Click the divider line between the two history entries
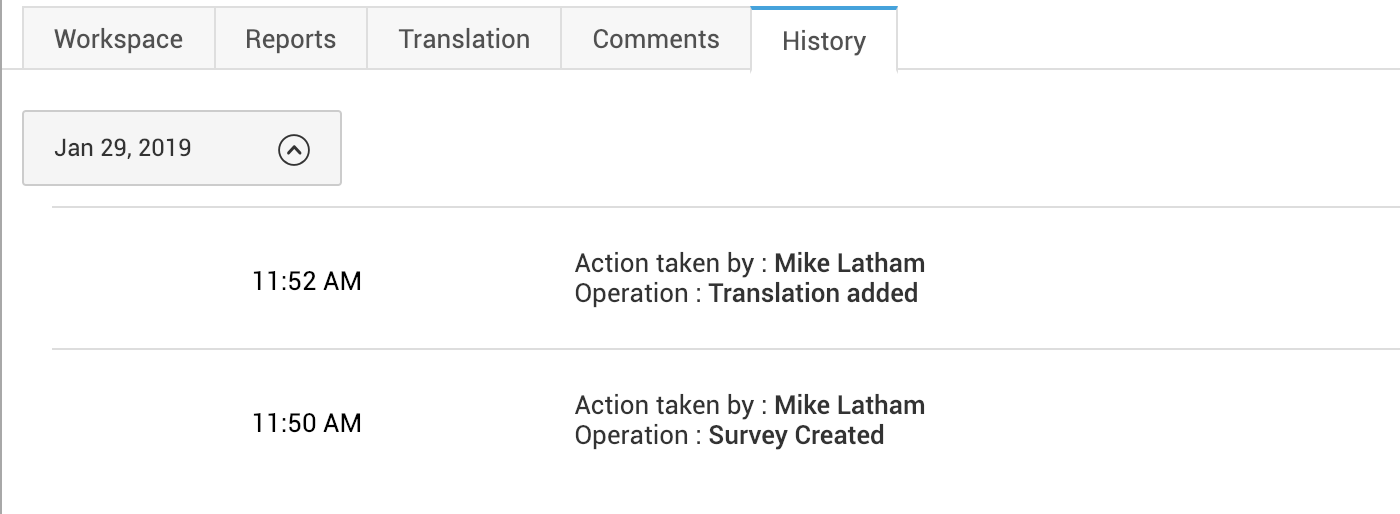The image size is (1400, 514). click(700, 349)
